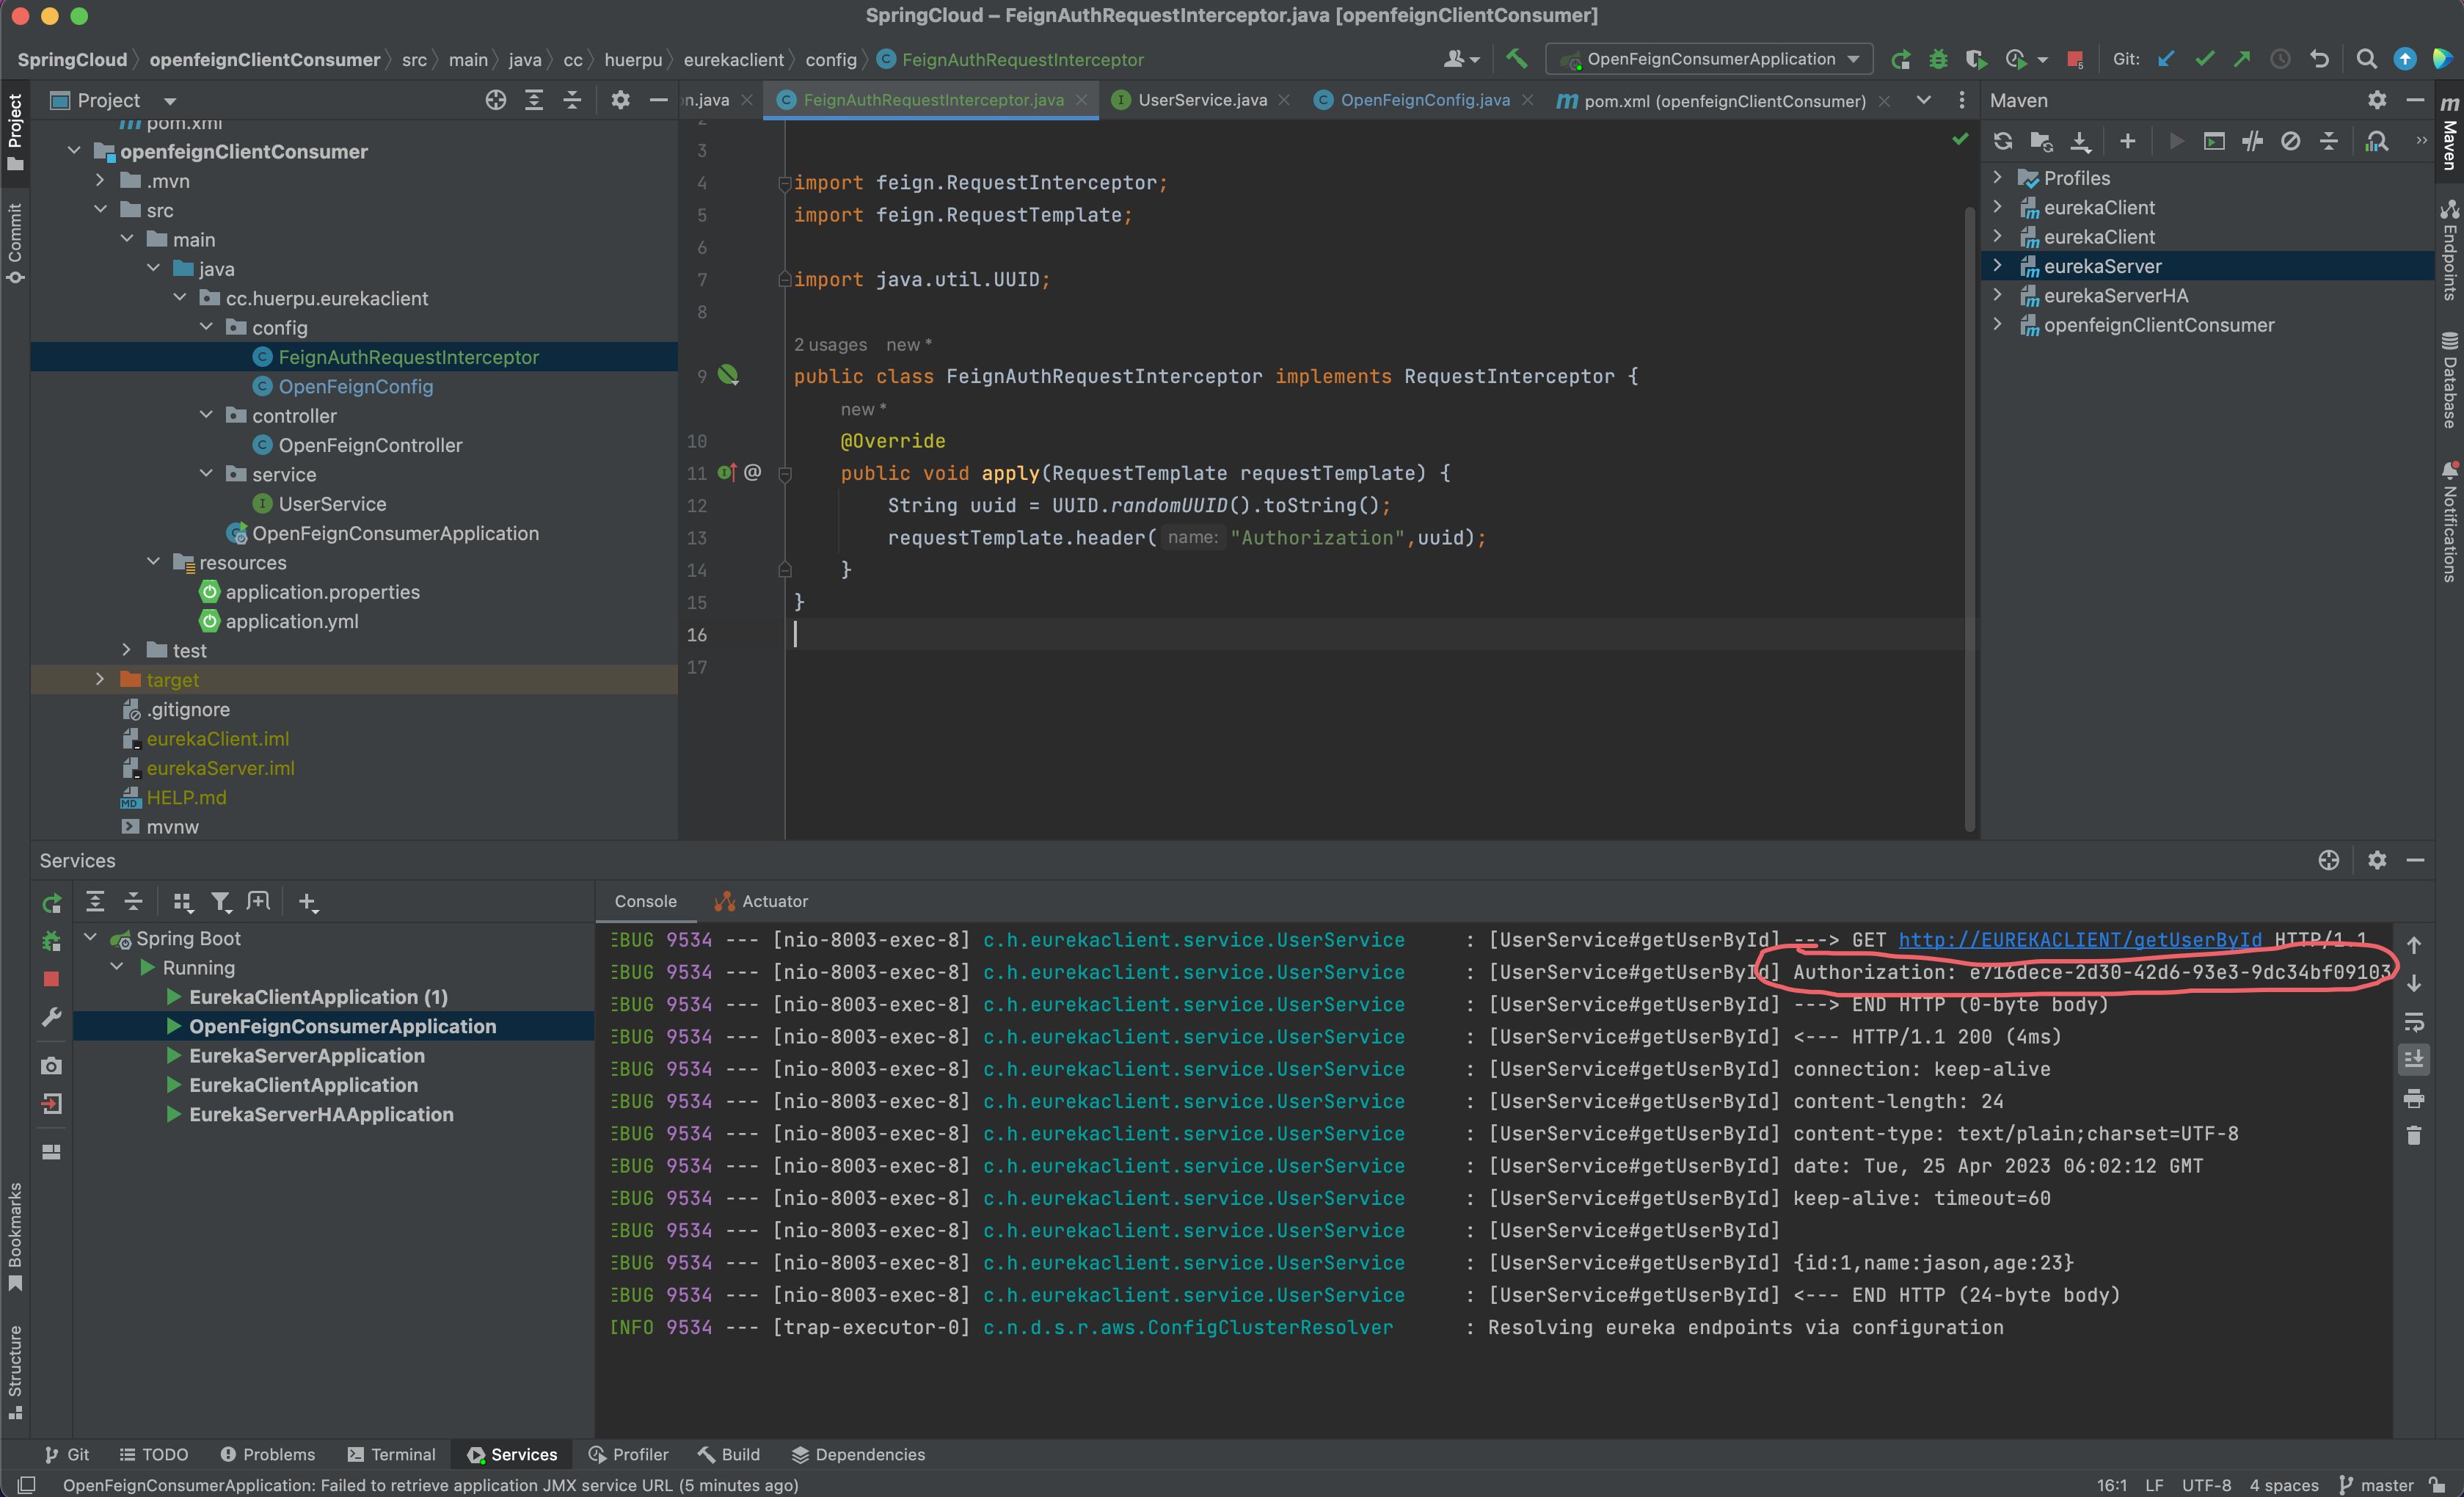Image resolution: width=2464 pixels, height=1497 pixels.
Task: Toggle scroll to end in console
Action: point(2414,1059)
